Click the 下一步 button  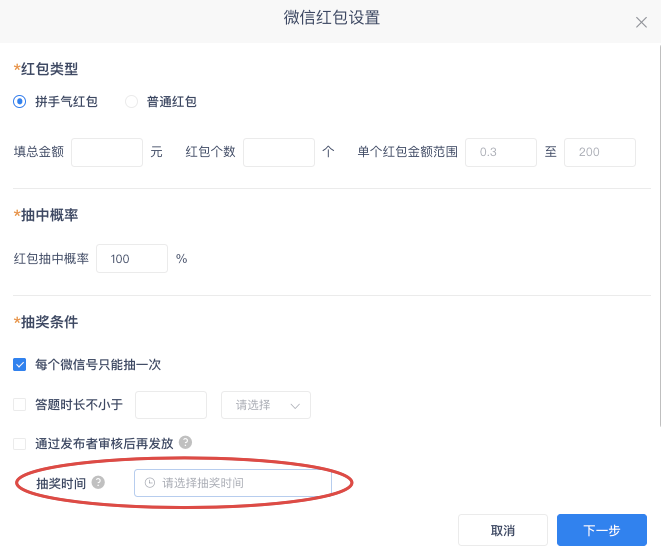tap(602, 530)
